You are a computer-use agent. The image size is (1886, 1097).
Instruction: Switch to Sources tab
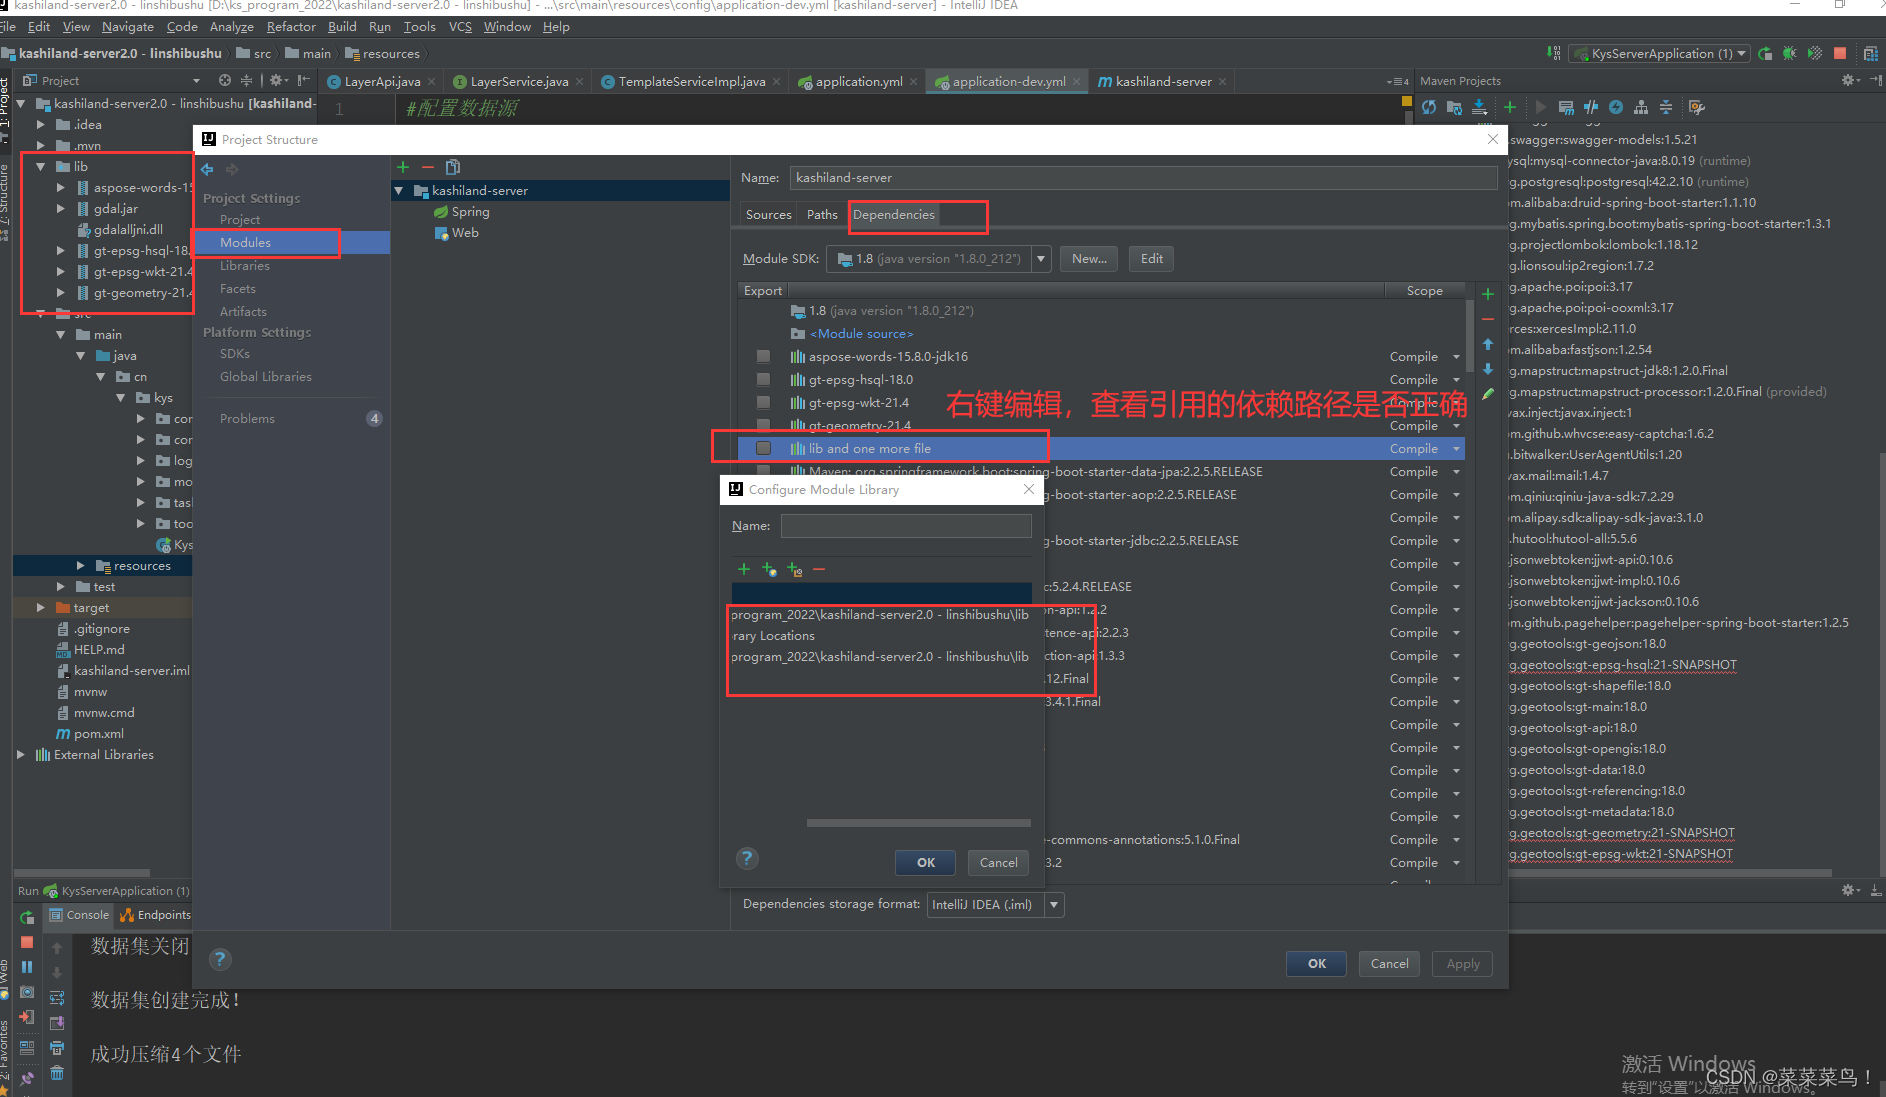tap(768, 215)
